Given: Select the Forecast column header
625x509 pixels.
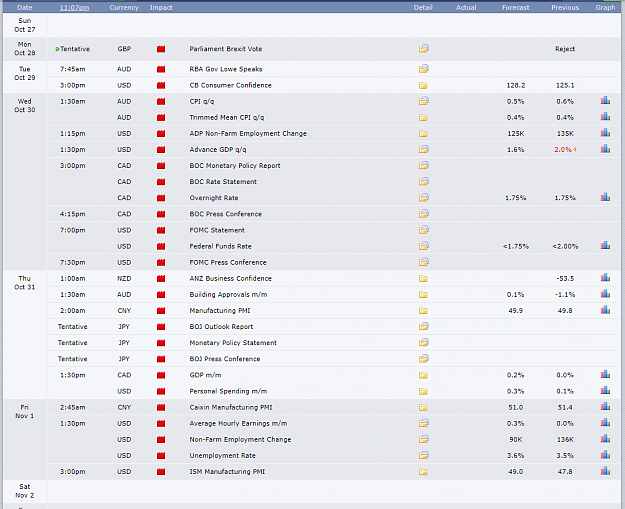Looking at the screenshot, I should click(516, 8).
